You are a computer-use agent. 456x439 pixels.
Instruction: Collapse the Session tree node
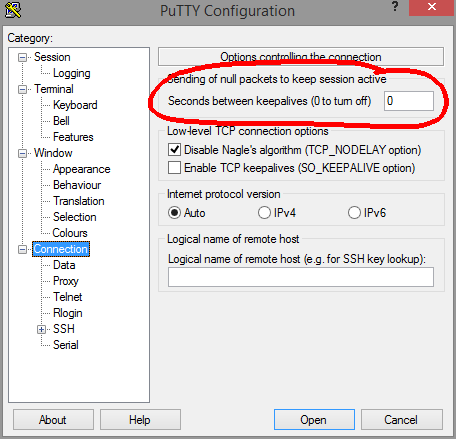pos(22,58)
